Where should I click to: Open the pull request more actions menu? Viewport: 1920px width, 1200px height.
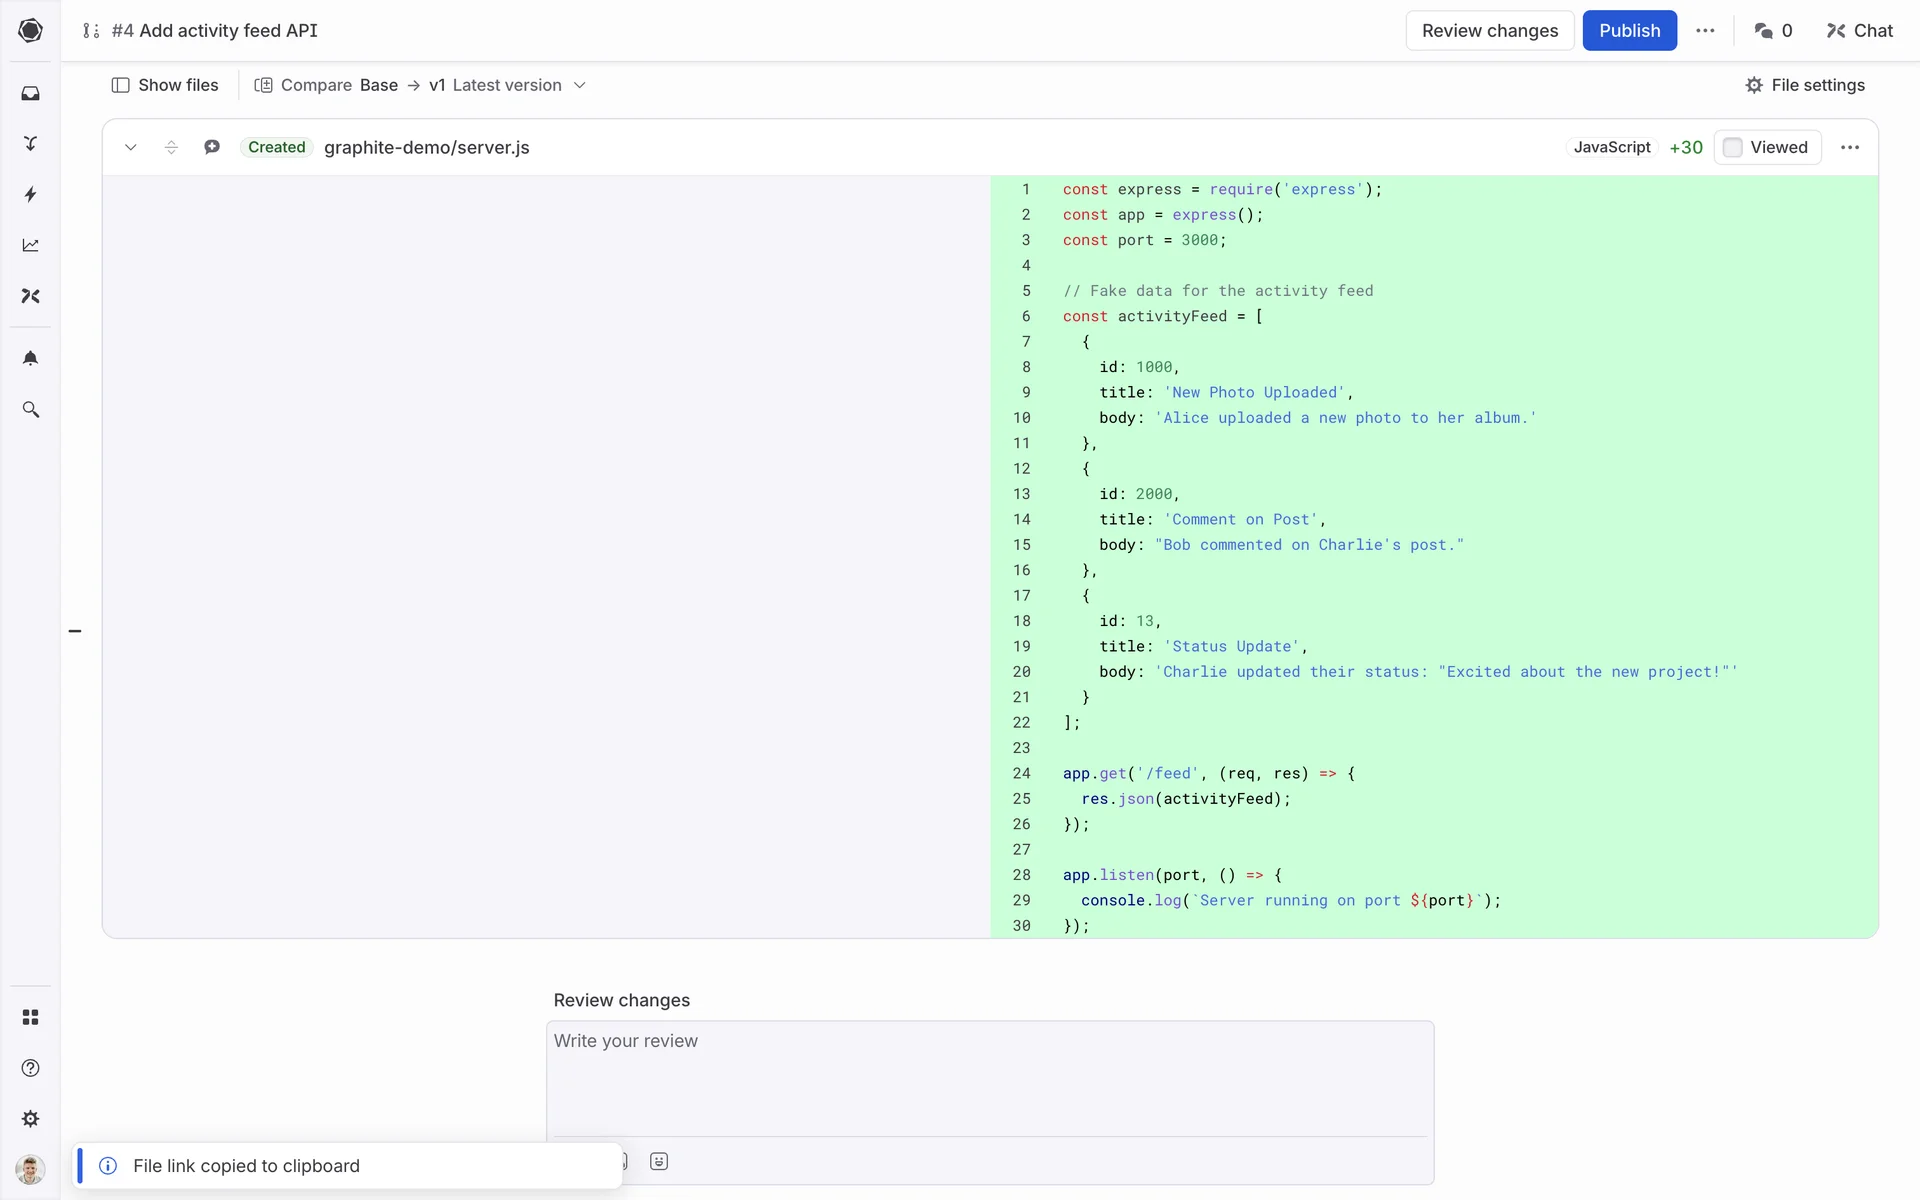(1705, 30)
